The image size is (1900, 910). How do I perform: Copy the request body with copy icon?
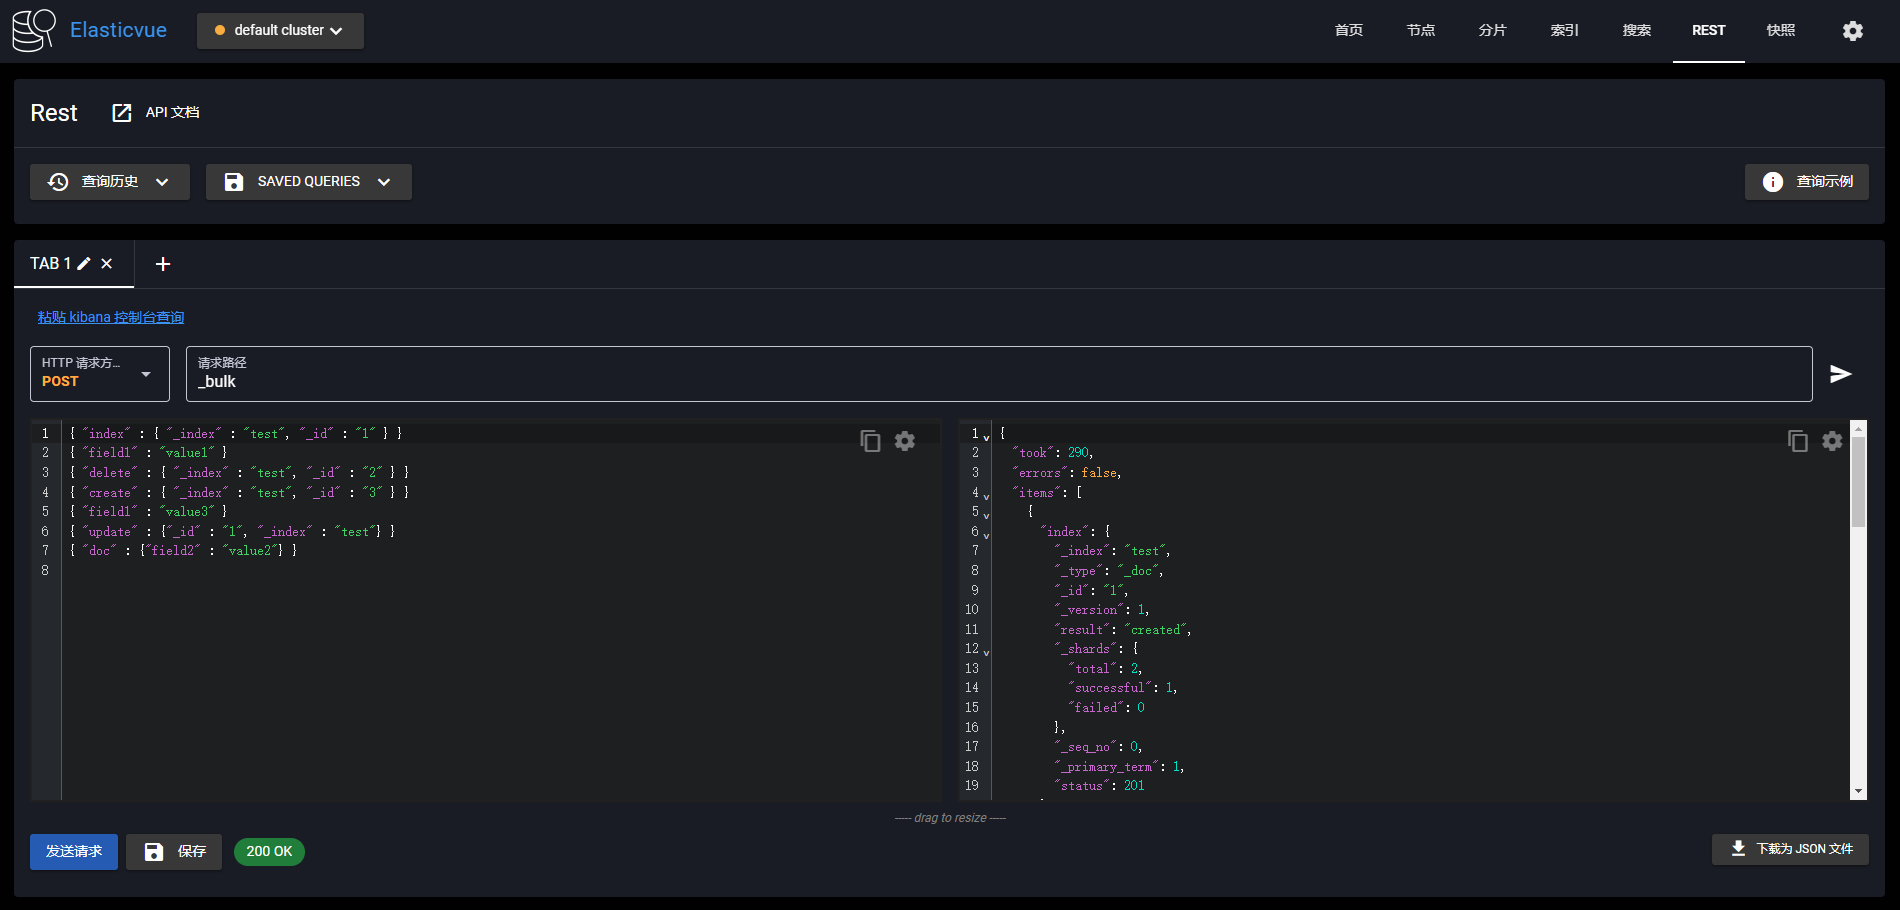(x=870, y=441)
